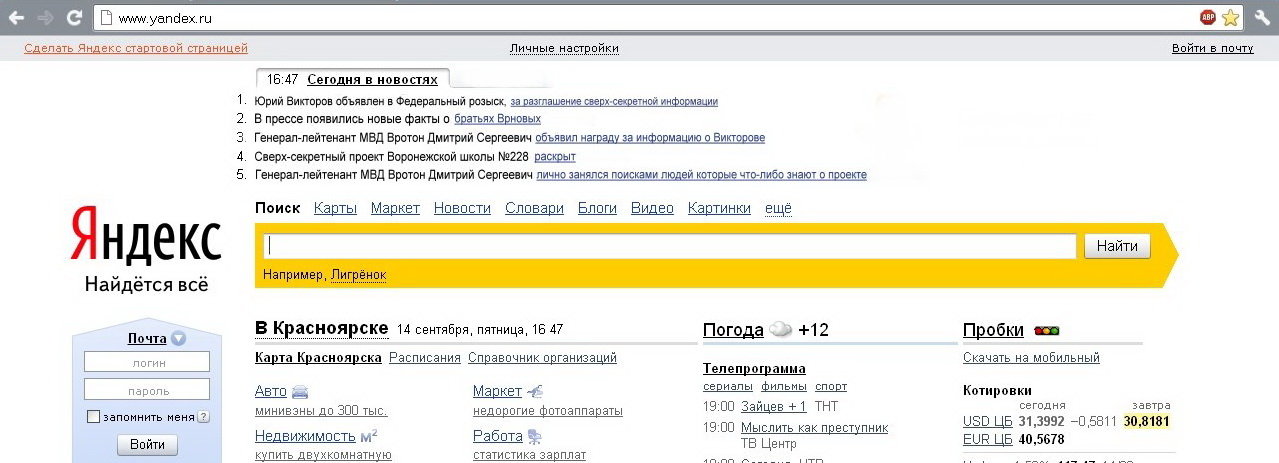The height and width of the screenshot is (463, 1279).
Task: Open the Авто section link
Action: coord(271,391)
